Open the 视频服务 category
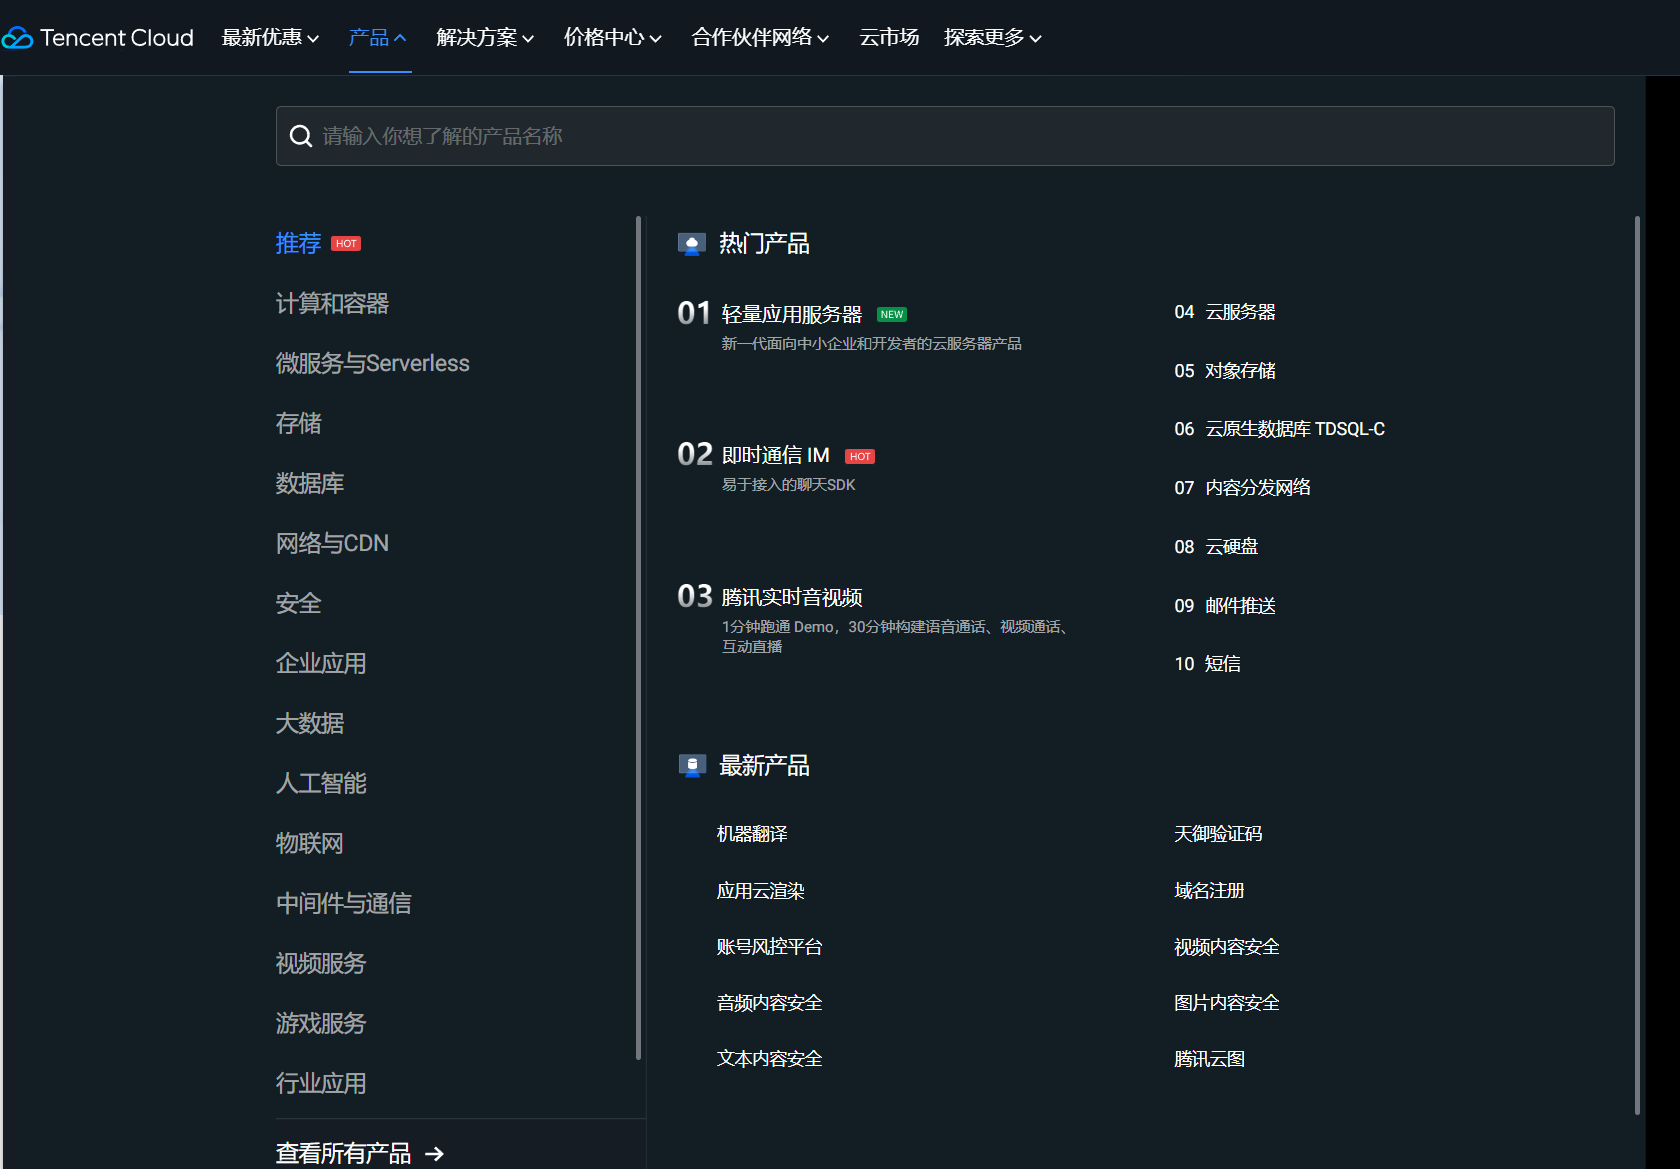1680x1169 pixels. [321, 964]
